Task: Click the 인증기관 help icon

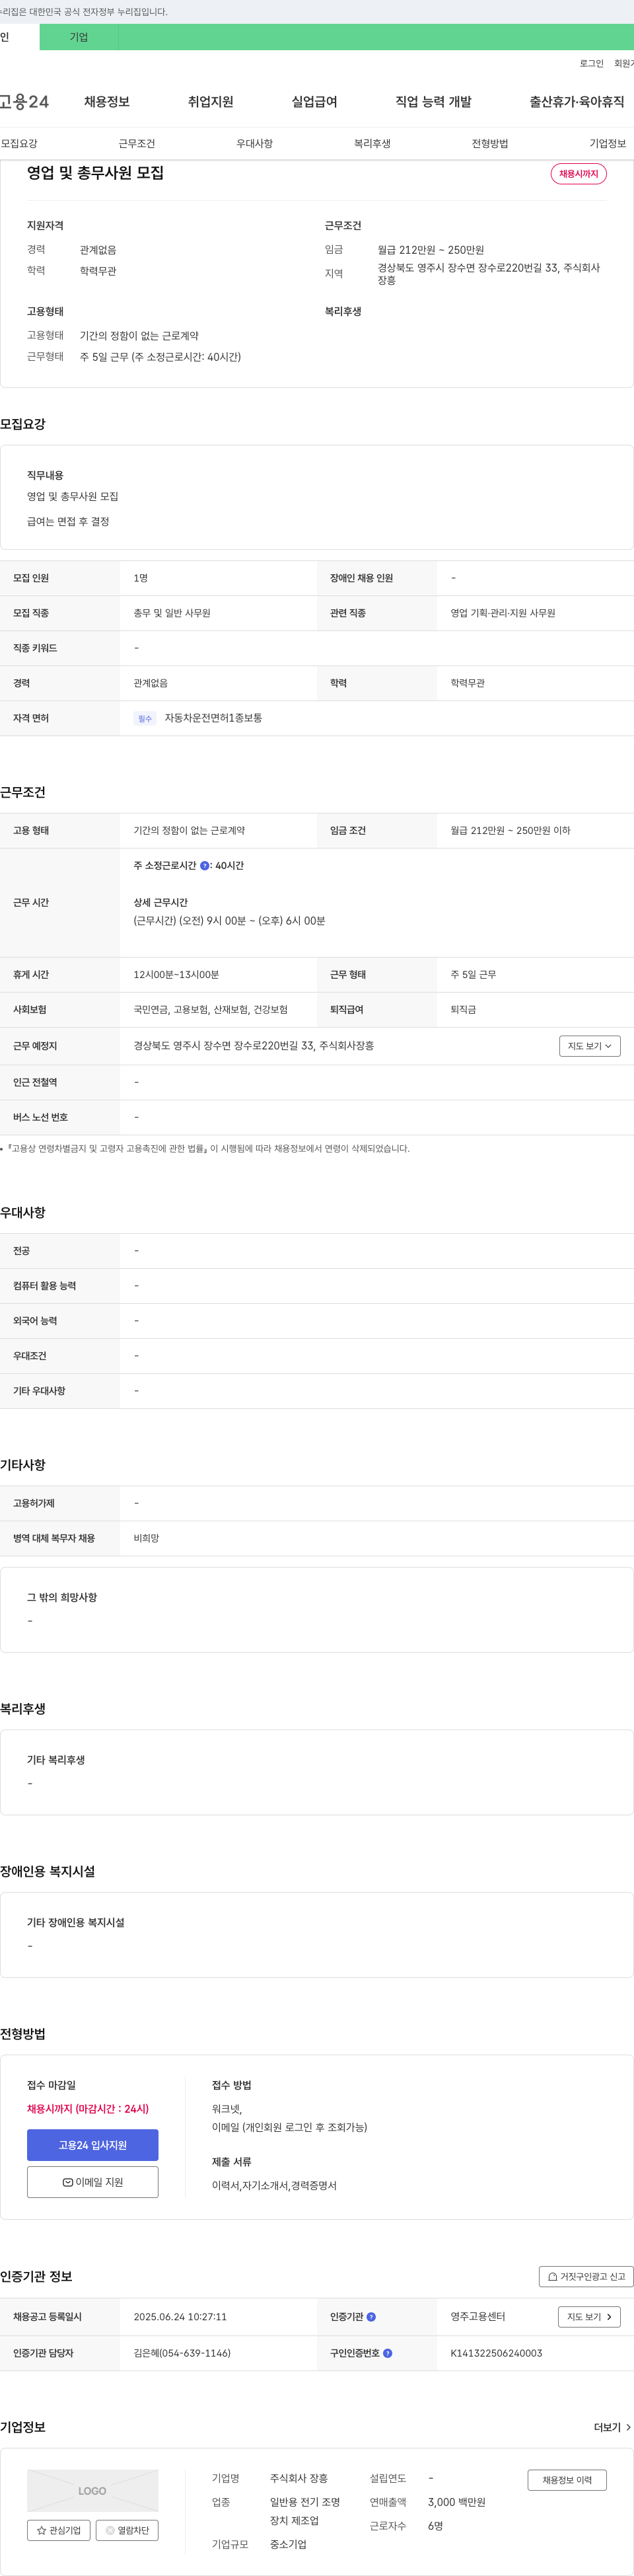Action: pyautogui.click(x=371, y=2317)
